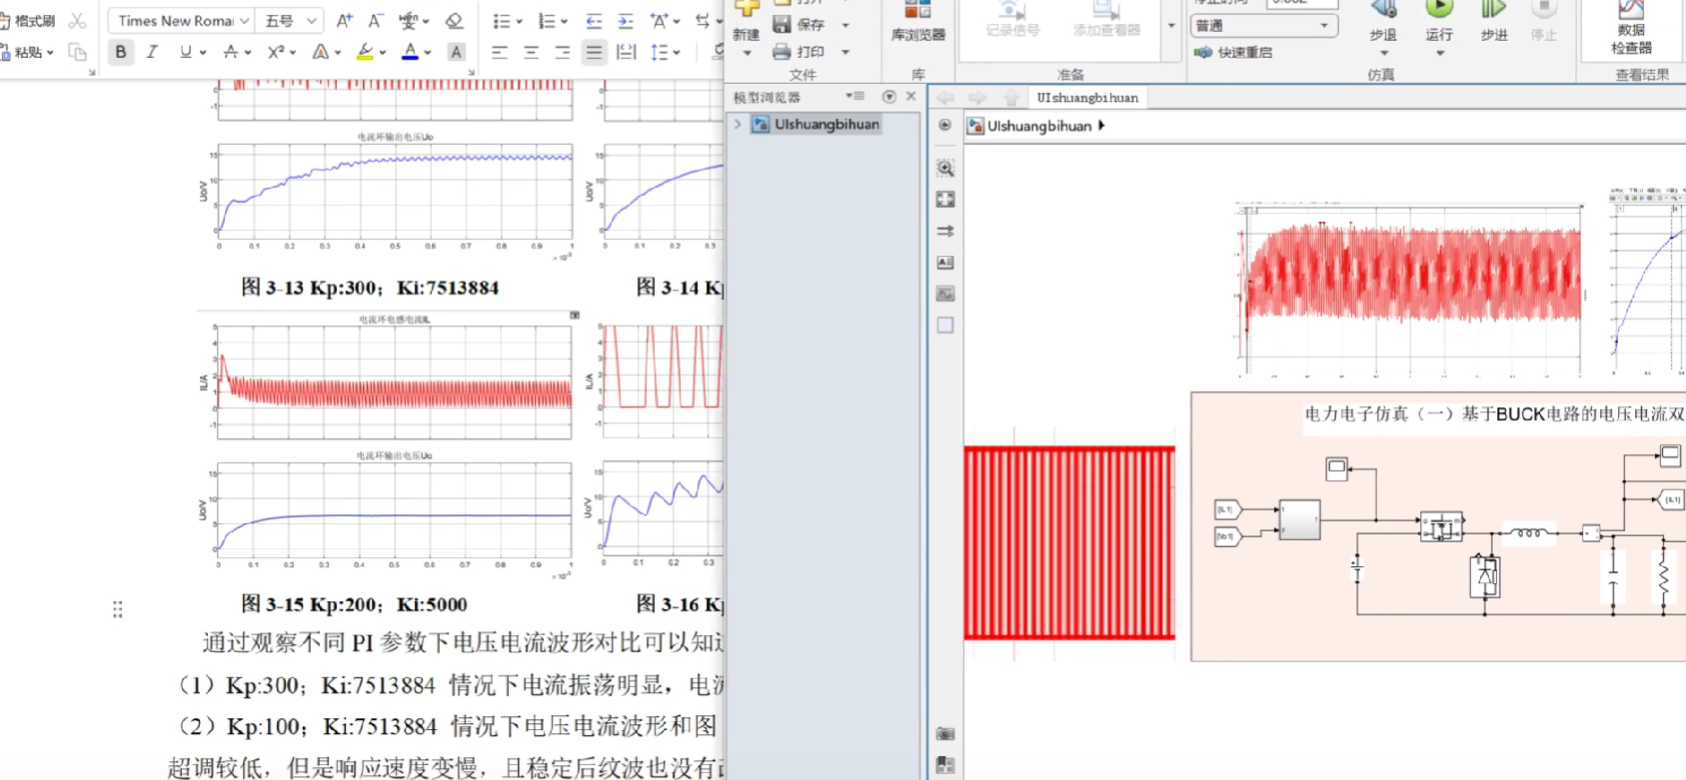Open simulation mode dropdown showing 普通
The width and height of the screenshot is (1686, 780).
point(1264,26)
